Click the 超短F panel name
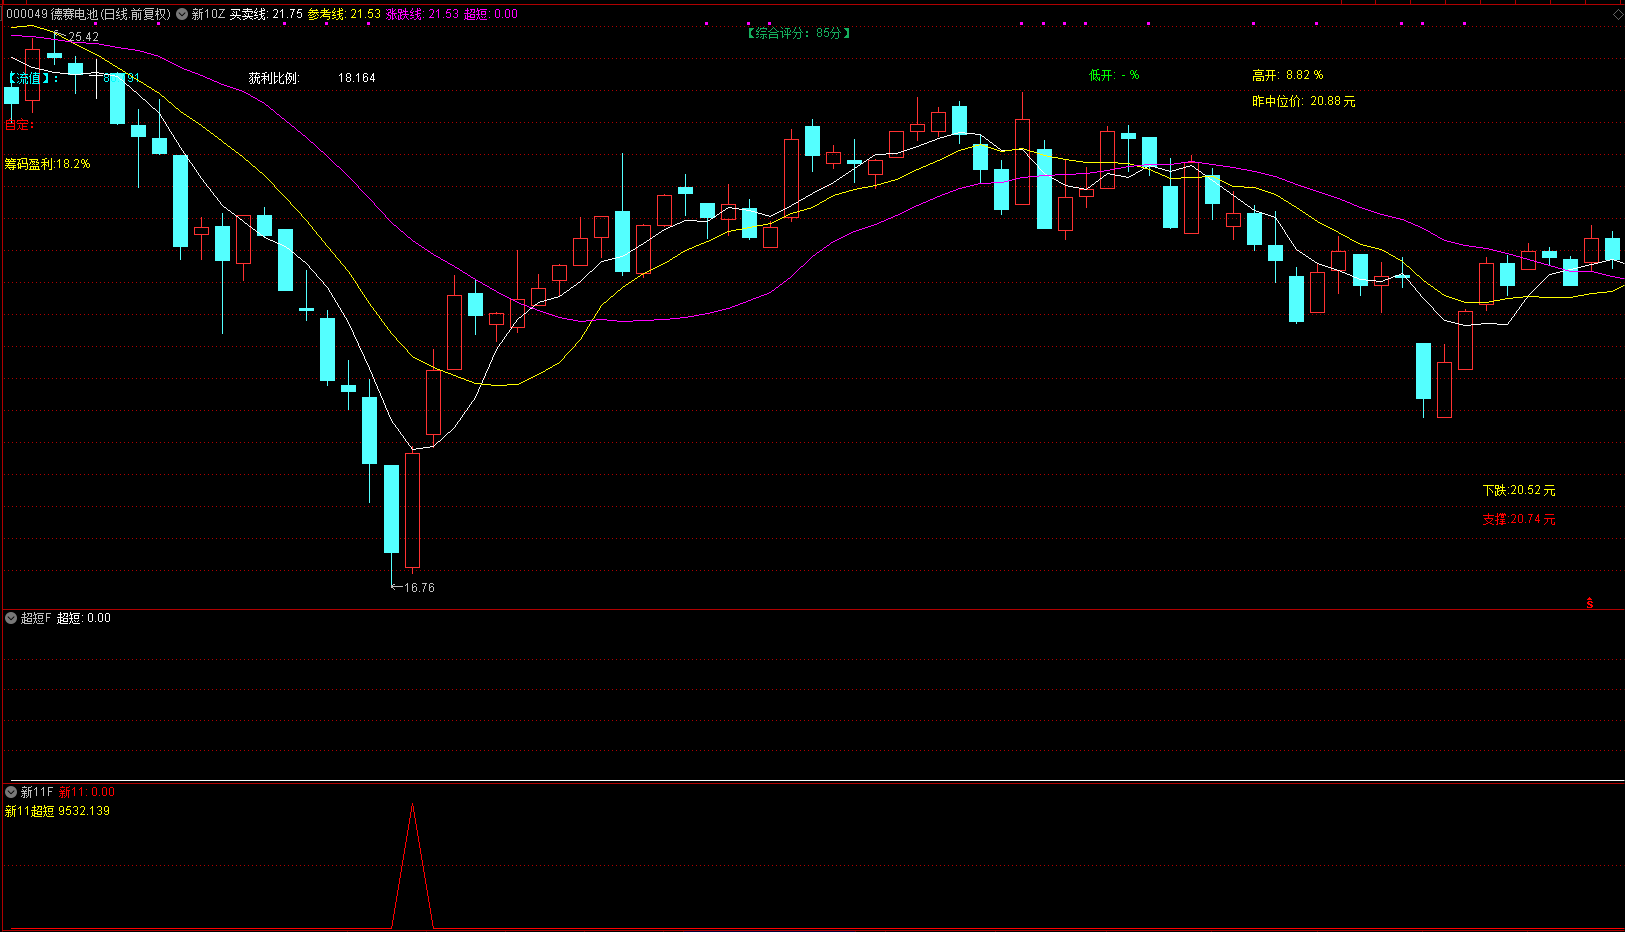Viewport: 1625px width, 932px height. tap(36, 618)
